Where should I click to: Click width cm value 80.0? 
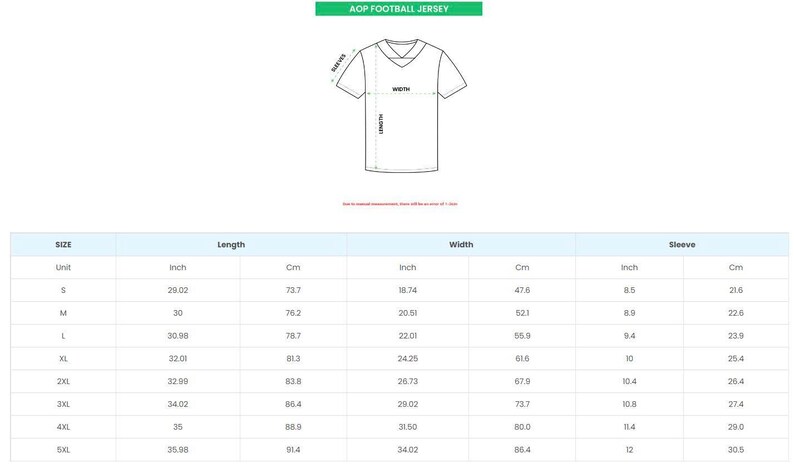522,427
